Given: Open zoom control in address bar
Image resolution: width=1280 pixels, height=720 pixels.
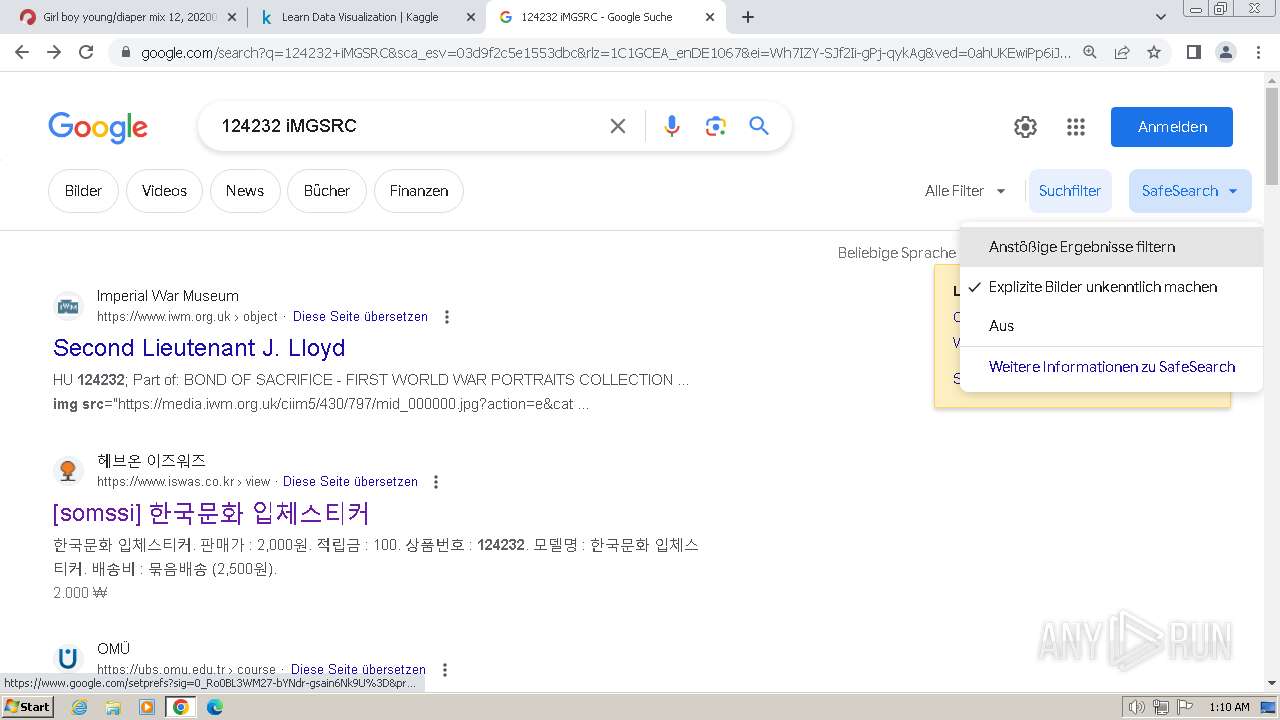Looking at the screenshot, I should [1090, 52].
